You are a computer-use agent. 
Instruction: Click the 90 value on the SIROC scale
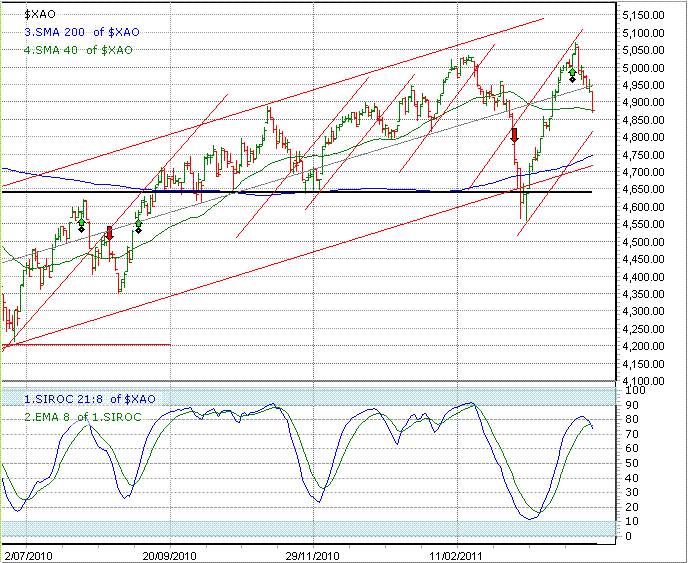click(x=631, y=405)
